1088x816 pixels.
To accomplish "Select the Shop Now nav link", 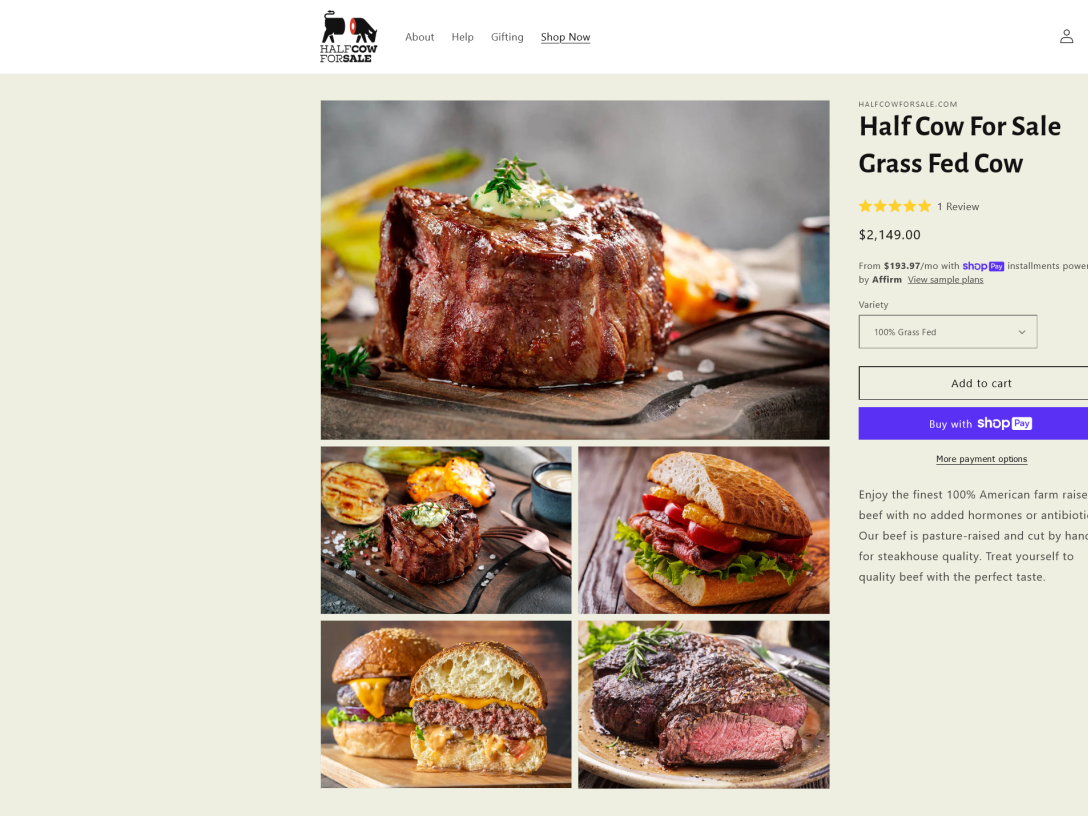I will point(566,37).
